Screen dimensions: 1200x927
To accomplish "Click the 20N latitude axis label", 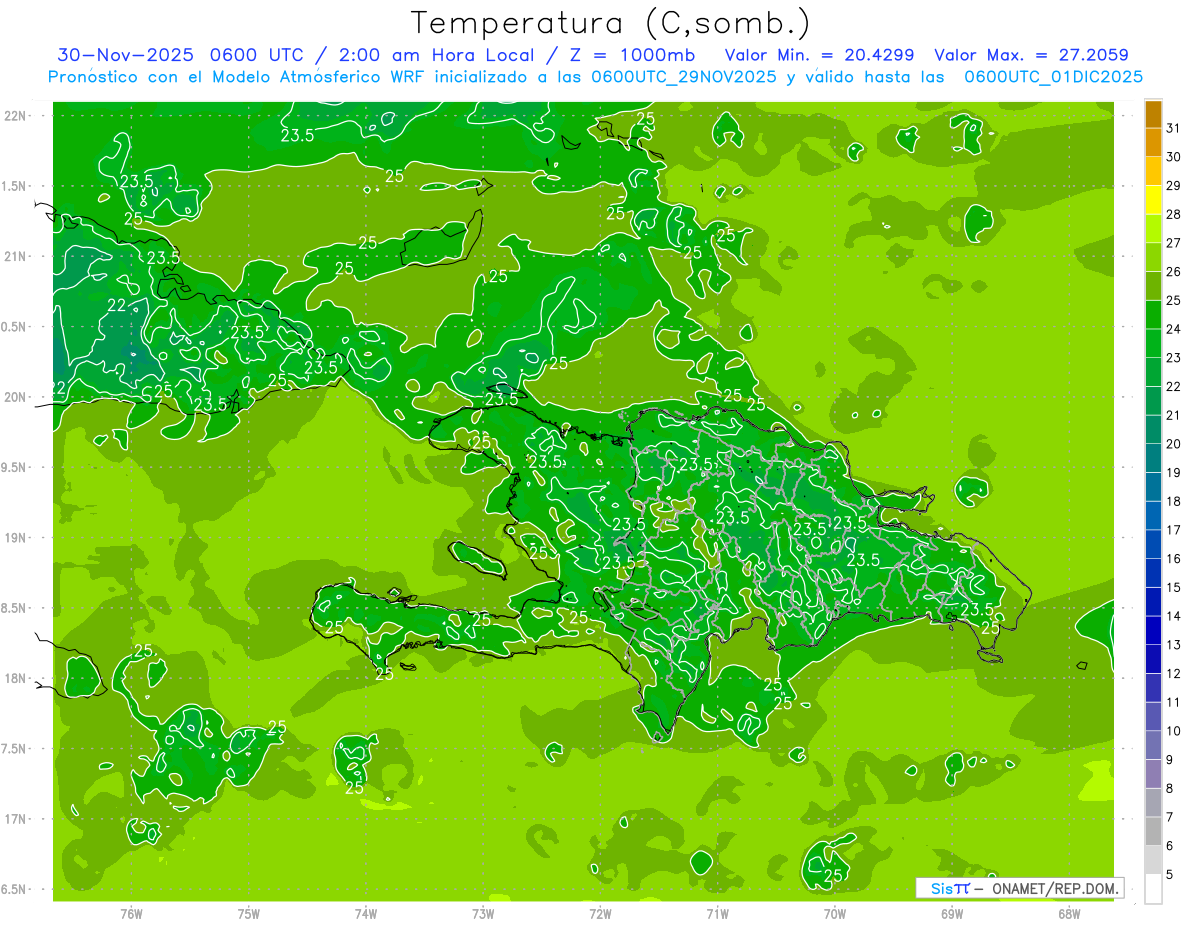I will point(15,398).
